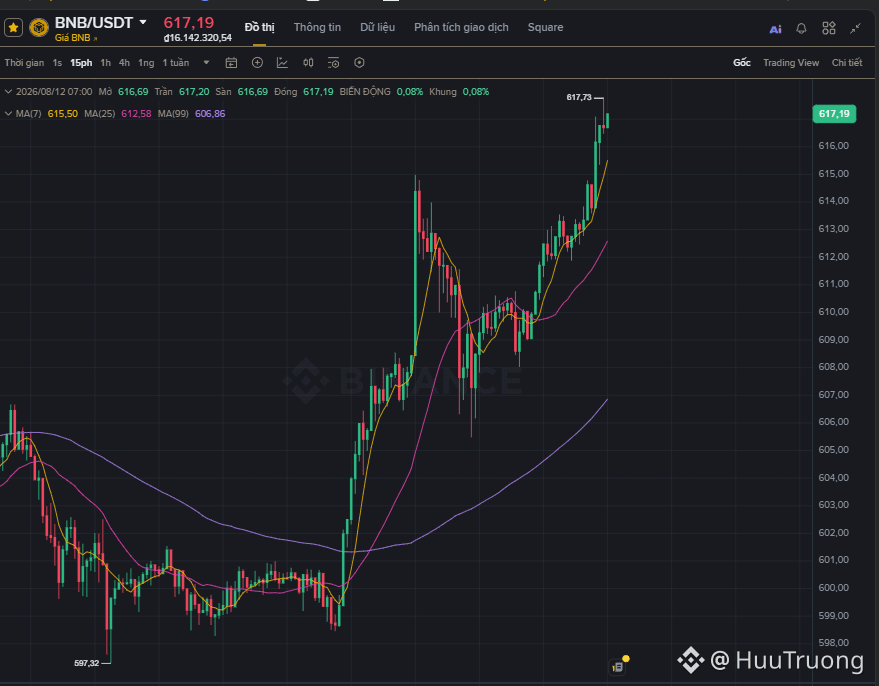Open the chart display list settings icon
Viewport: 879px width, 686px height.
pyautogui.click(x=334, y=63)
